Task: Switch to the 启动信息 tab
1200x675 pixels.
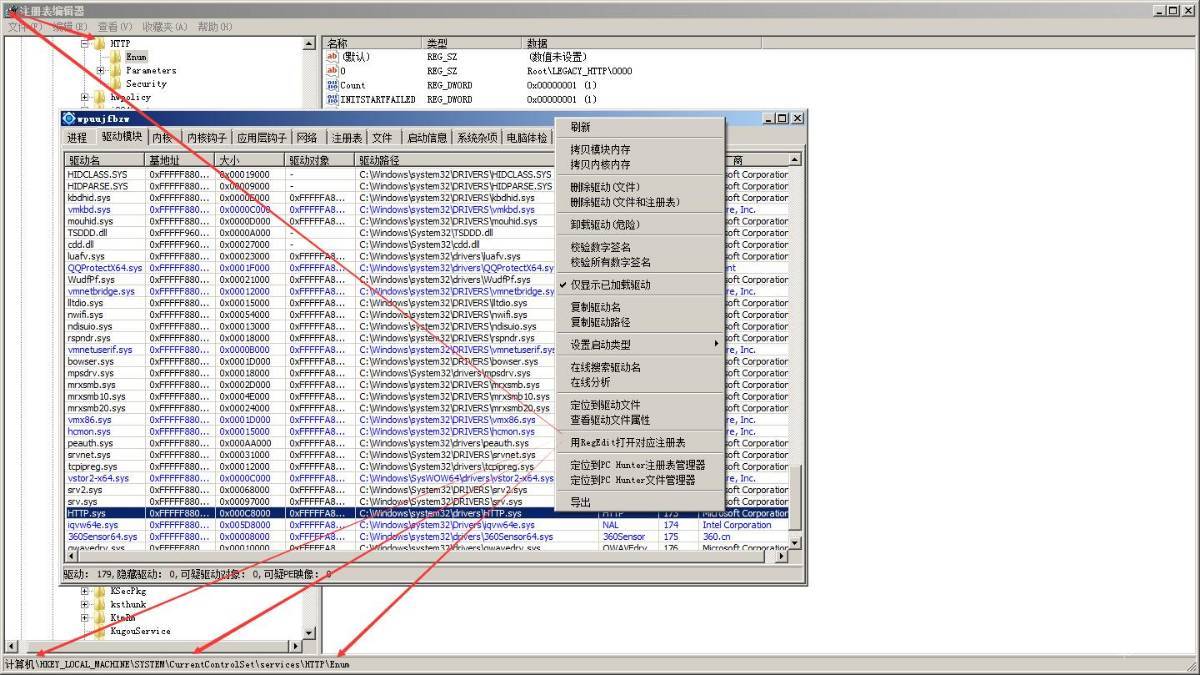Action: click(x=427, y=137)
